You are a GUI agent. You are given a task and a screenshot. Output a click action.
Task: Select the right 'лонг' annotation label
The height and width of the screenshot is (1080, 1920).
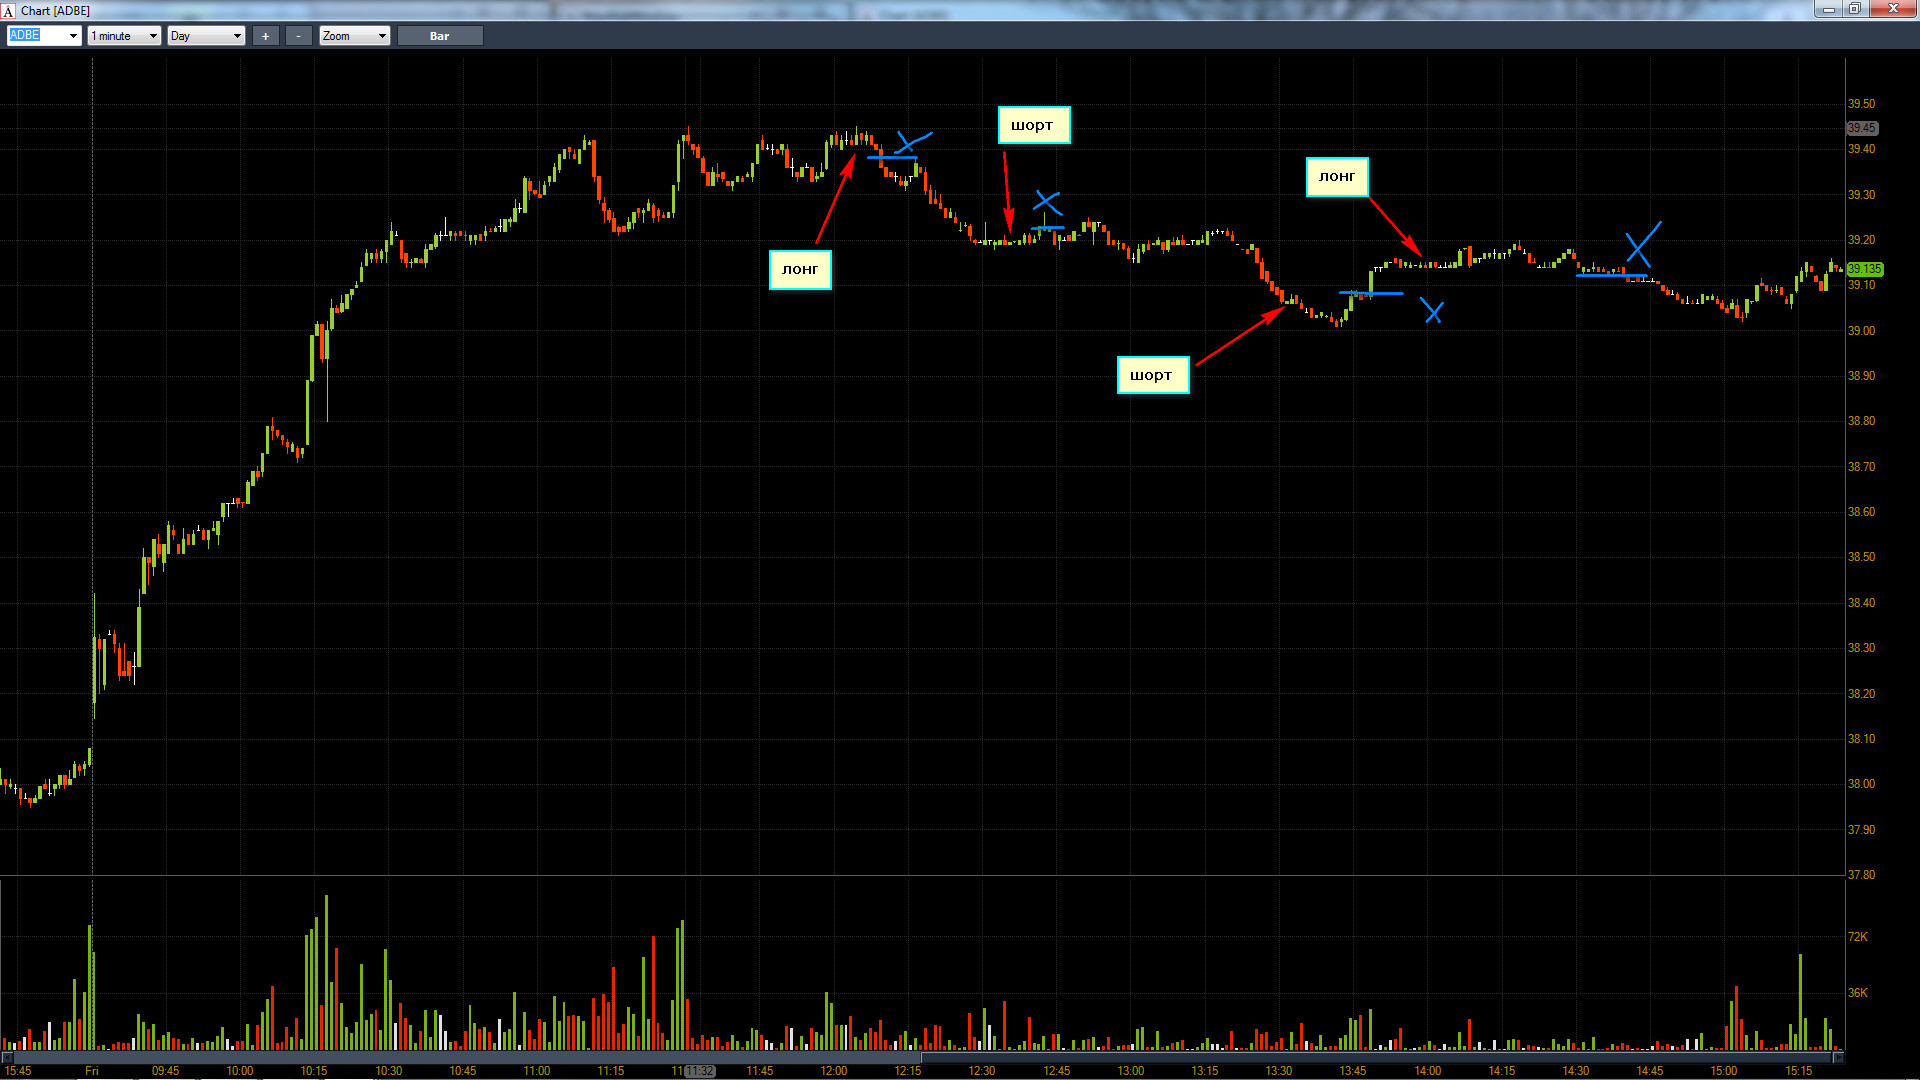coord(1337,177)
